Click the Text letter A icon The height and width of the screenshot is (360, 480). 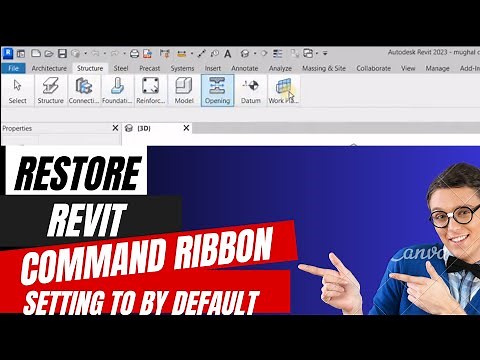(227, 53)
